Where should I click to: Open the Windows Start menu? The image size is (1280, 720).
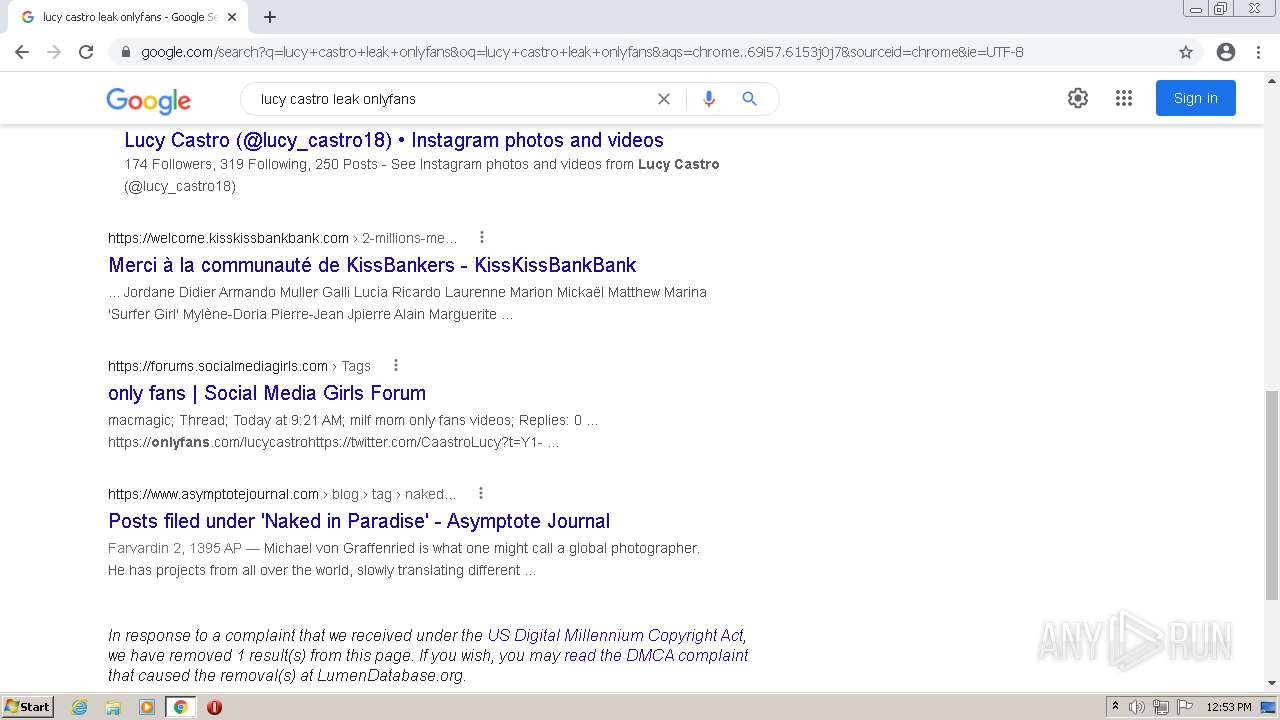(27, 707)
